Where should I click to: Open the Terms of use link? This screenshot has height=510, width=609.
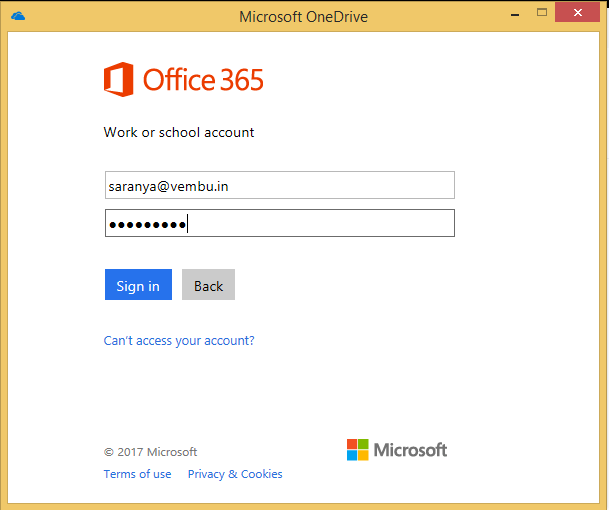[137, 474]
